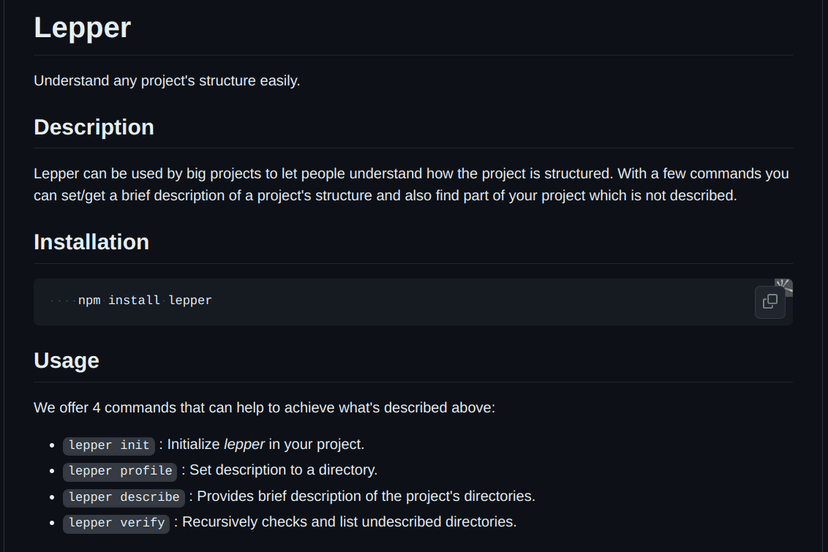
Task: Click 'Recursively checks and list undescribed directories' text
Action: point(349,522)
